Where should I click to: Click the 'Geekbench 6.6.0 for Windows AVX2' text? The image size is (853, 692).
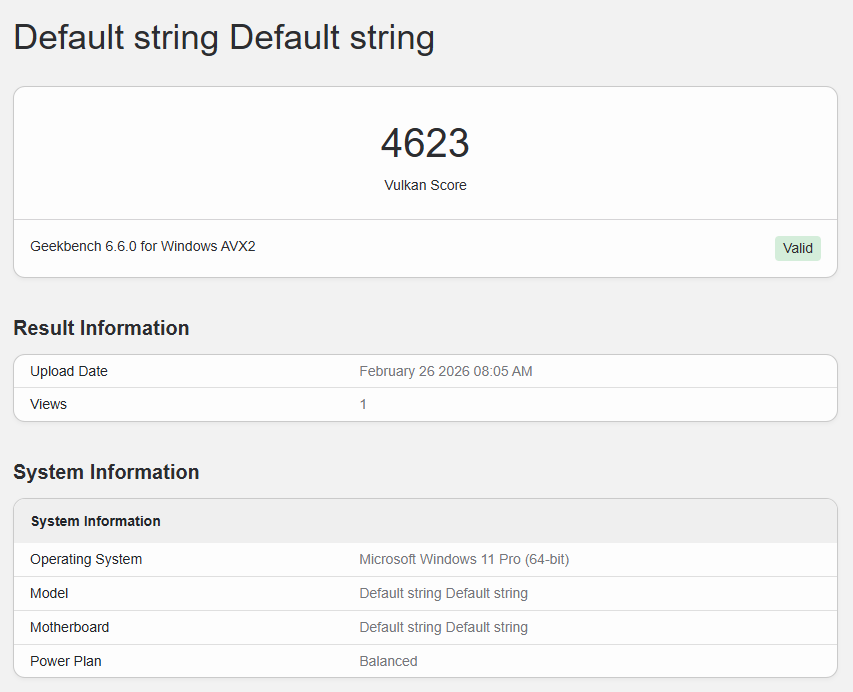click(x=143, y=246)
